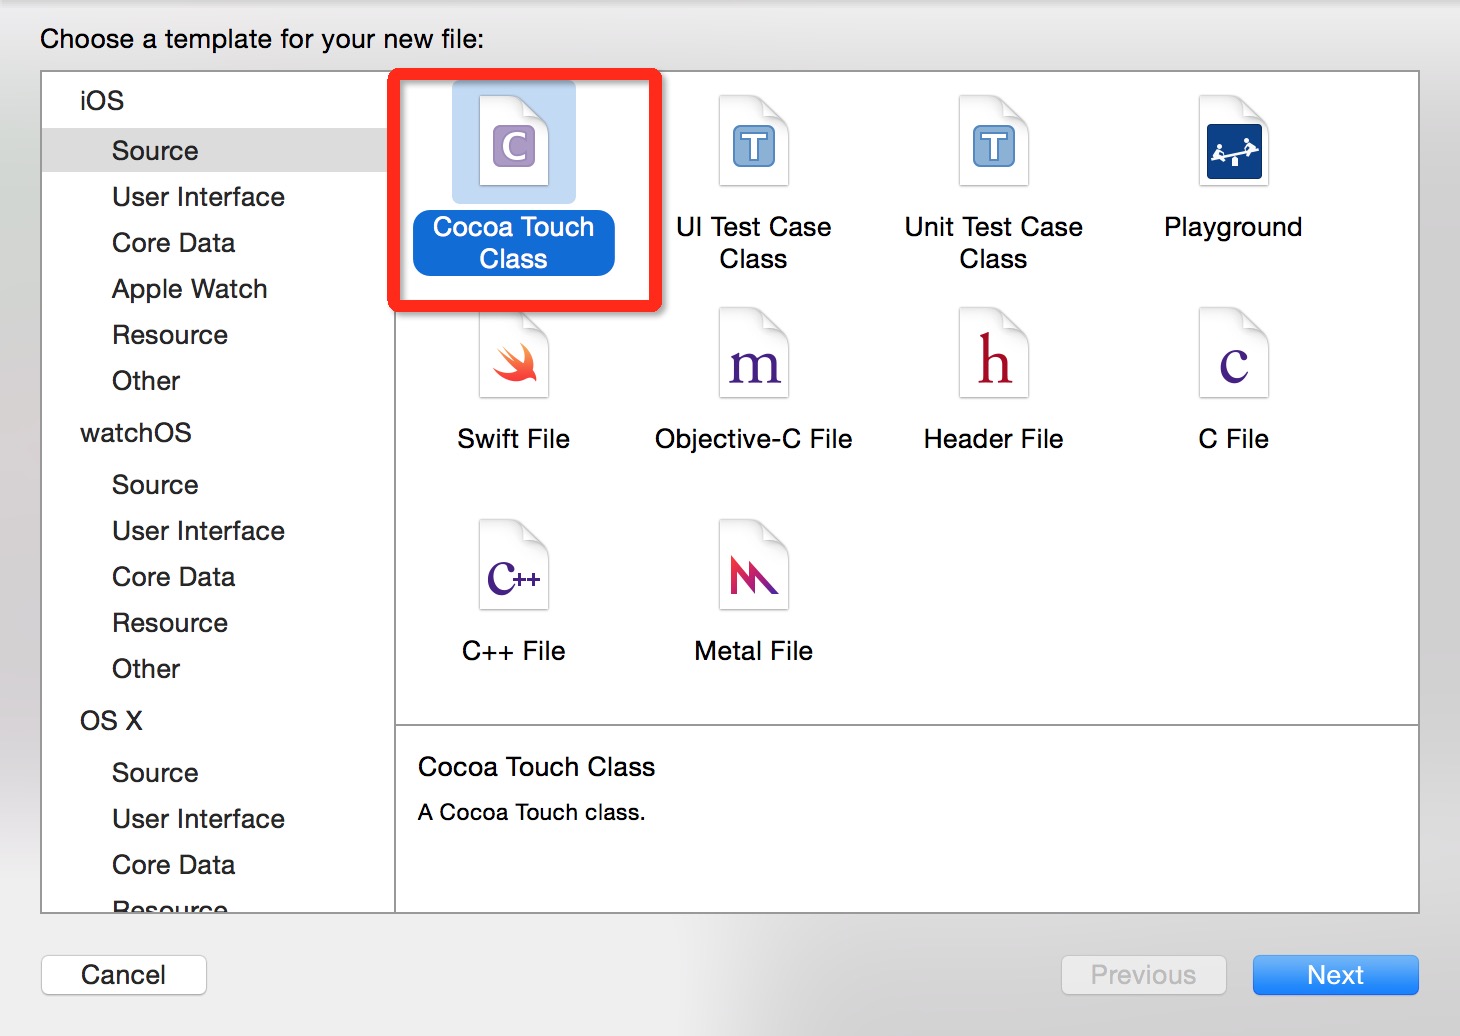Screen dimensions: 1460x1036
Task: Select Source under iOS
Action: tap(214, 151)
